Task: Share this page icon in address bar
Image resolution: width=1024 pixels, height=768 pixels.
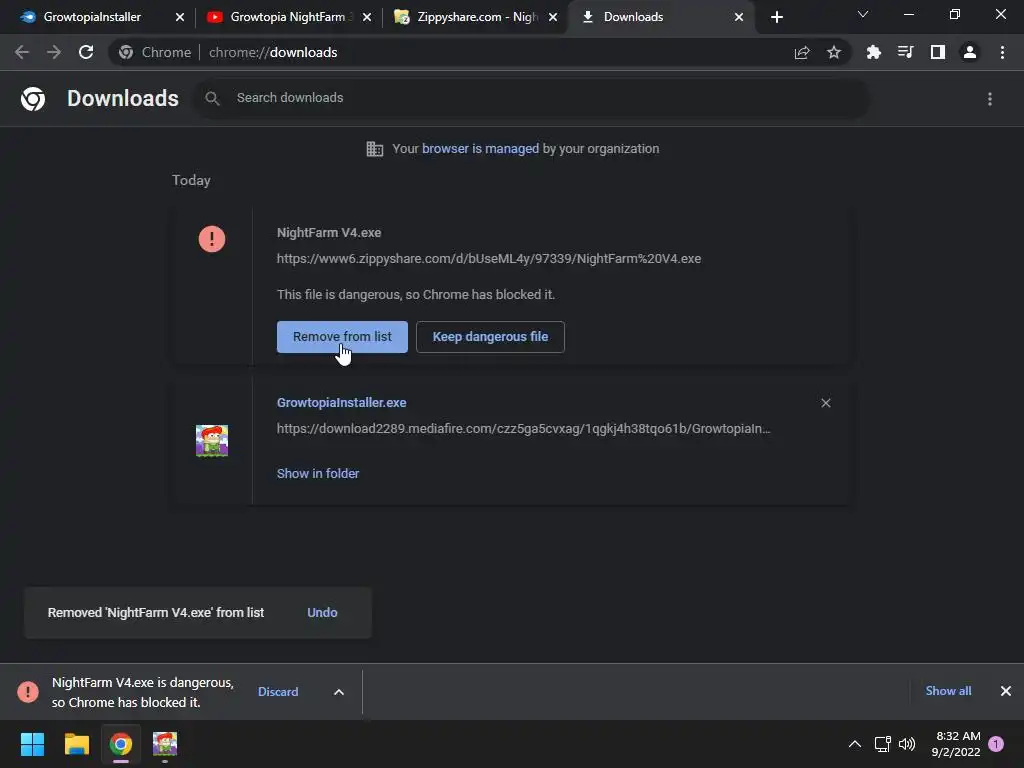Action: coord(802,52)
